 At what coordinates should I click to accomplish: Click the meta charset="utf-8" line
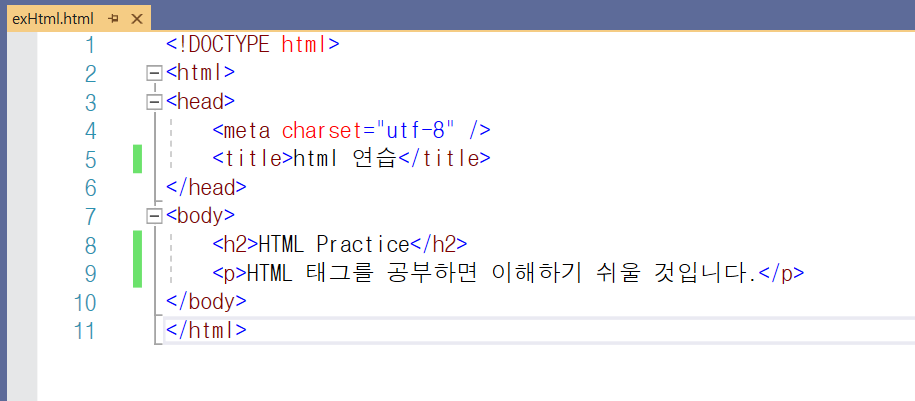[x=351, y=130]
